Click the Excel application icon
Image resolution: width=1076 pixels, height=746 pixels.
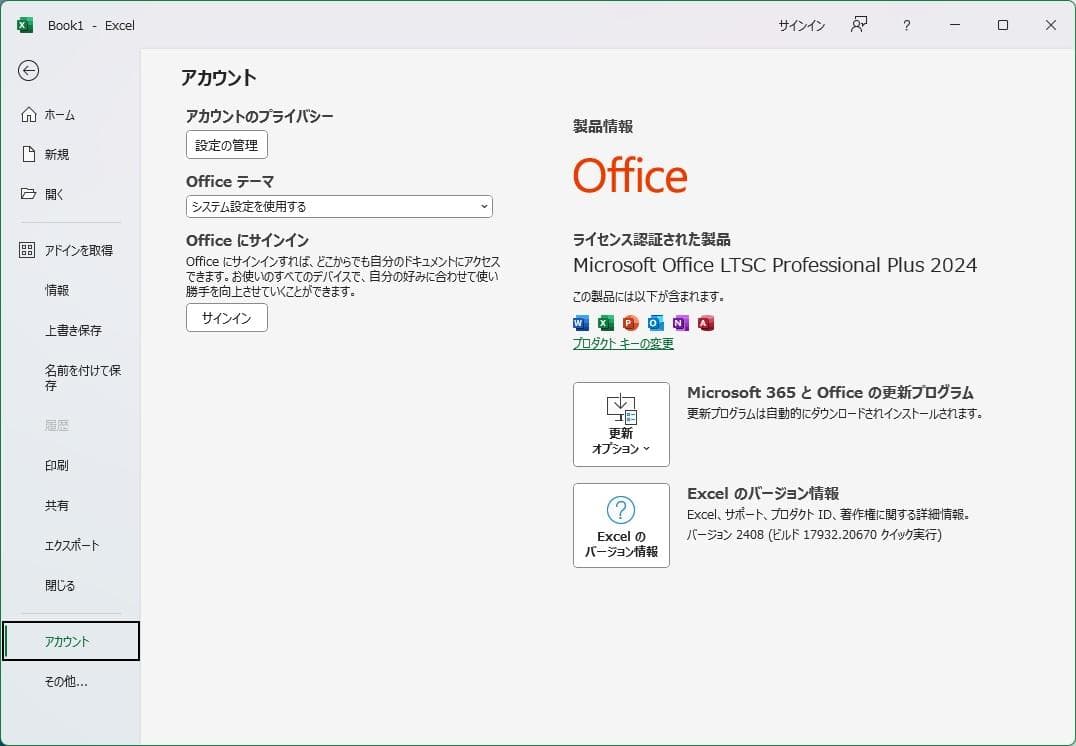(x=605, y=322)
